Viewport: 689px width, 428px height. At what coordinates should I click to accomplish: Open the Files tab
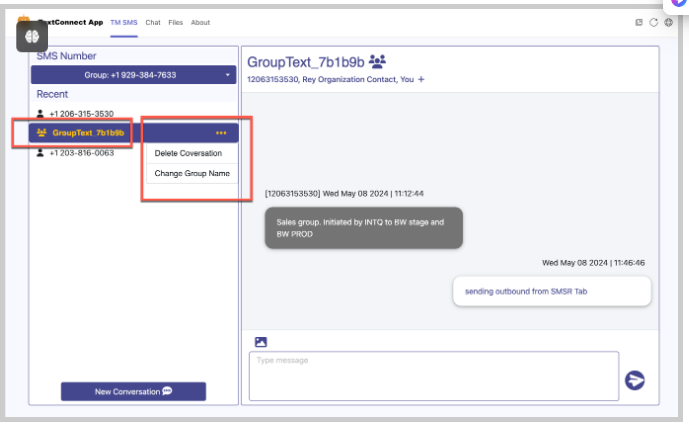click(176, 22)
